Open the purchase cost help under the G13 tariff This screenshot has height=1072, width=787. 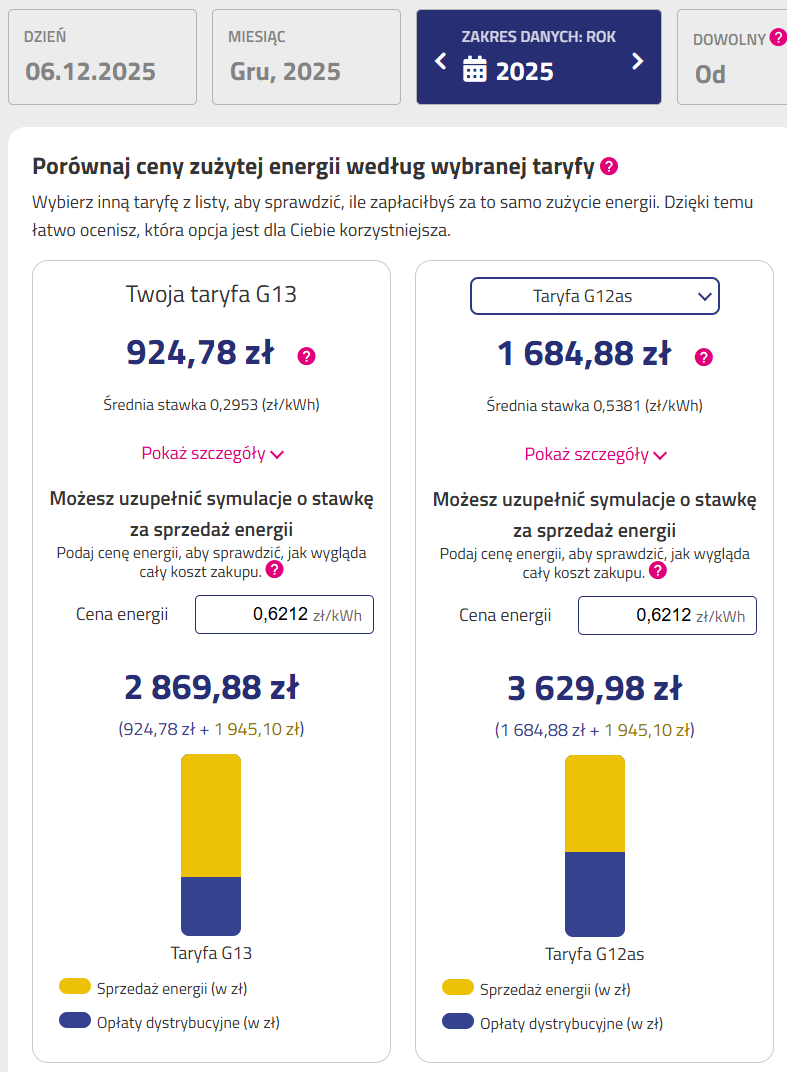coord(274,570)
